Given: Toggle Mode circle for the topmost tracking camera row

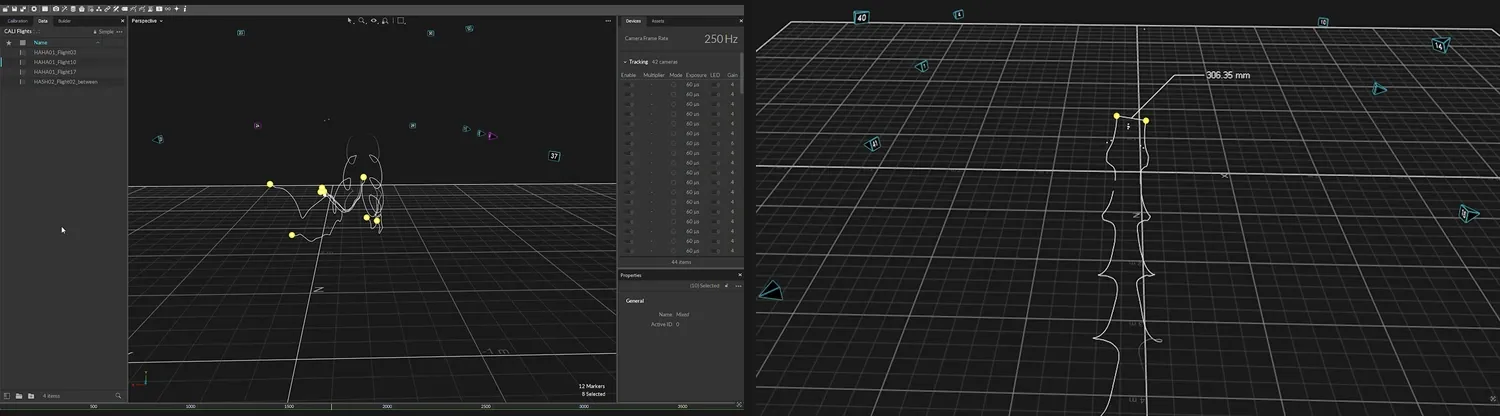Looking at the screenshot, I should (x=673, y=85).
